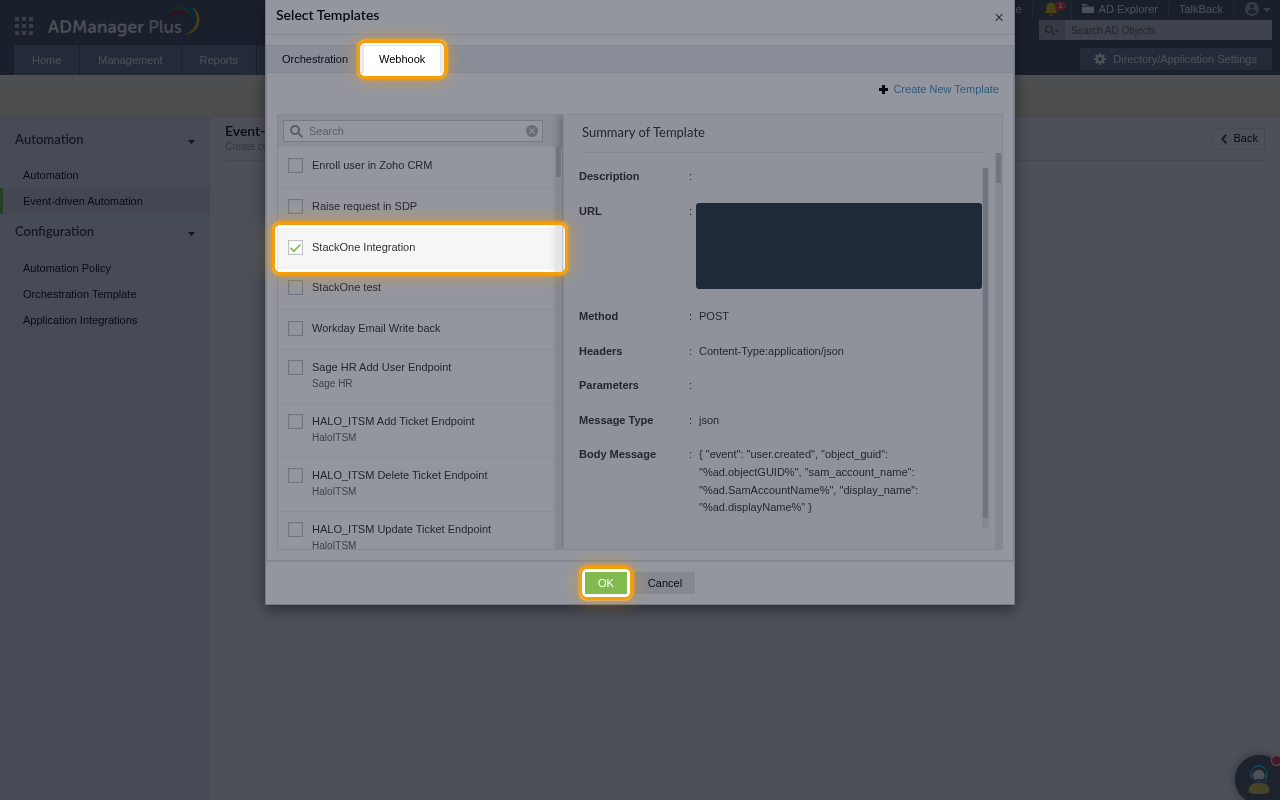Viewport: 1280px width, 800px height.
Task: Check the HALO_ITSM Delete Ticket Endpoint template
Action: click(295, 475)
